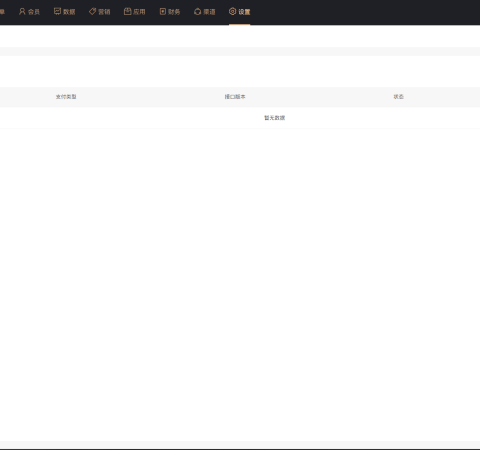Click the 营销 tag icon
The image size is (480, 450).
click(92, 11)
